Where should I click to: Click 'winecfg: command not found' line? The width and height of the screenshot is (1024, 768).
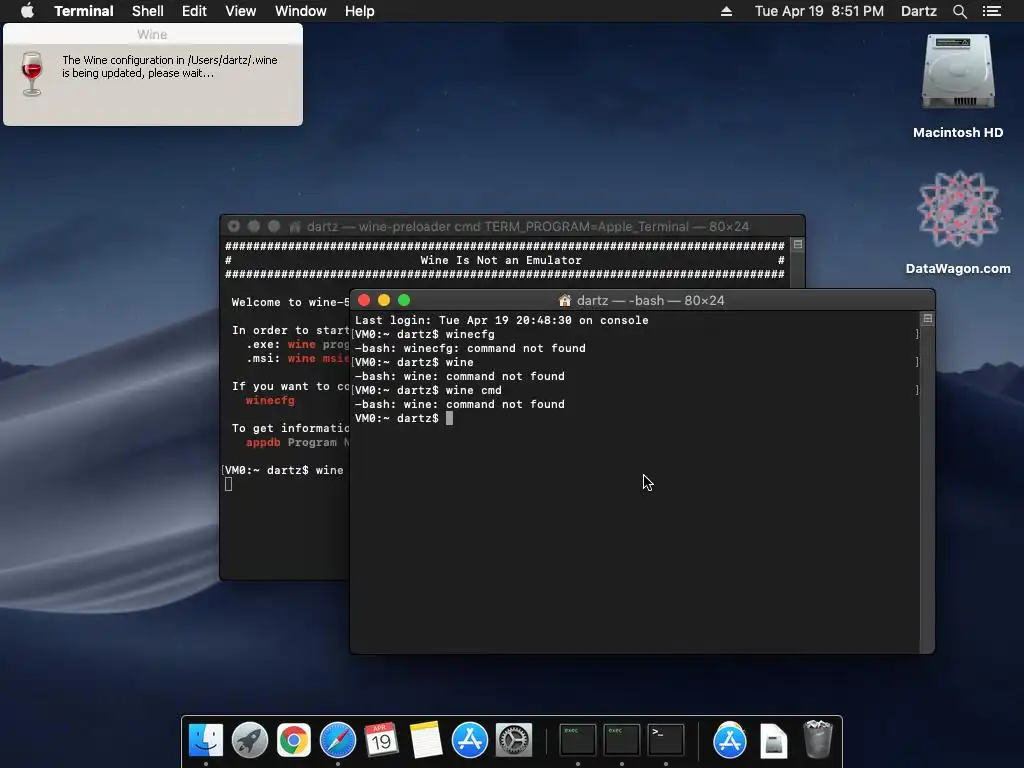[x=470, y=348]
